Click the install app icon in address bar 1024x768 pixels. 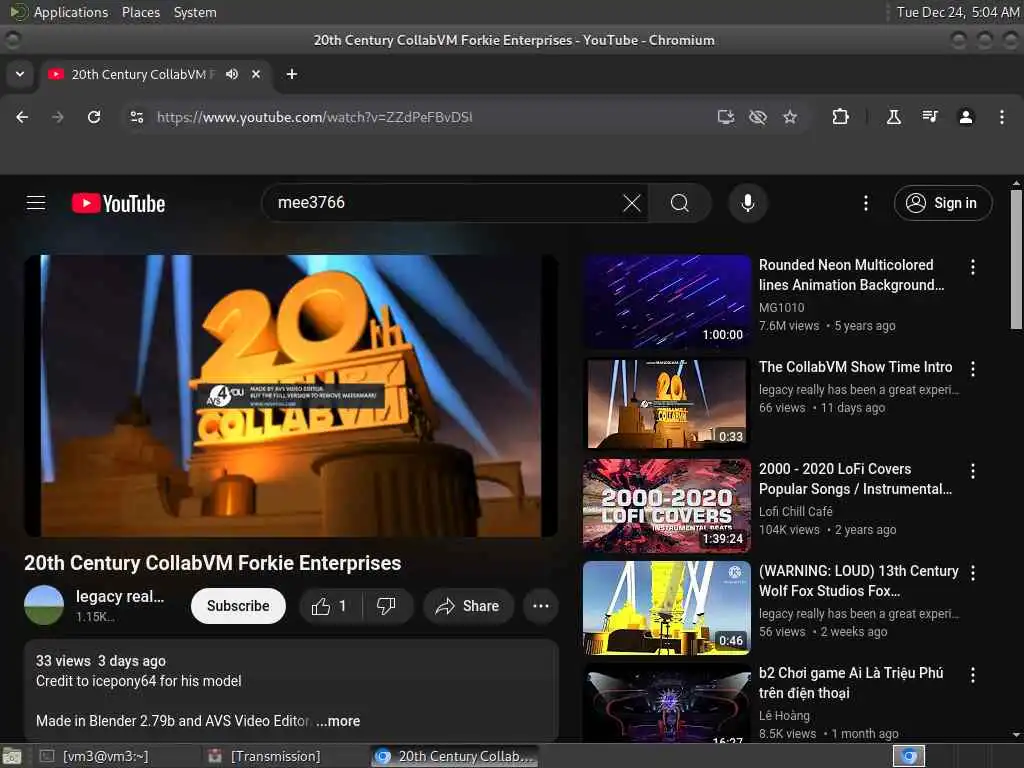726,117
